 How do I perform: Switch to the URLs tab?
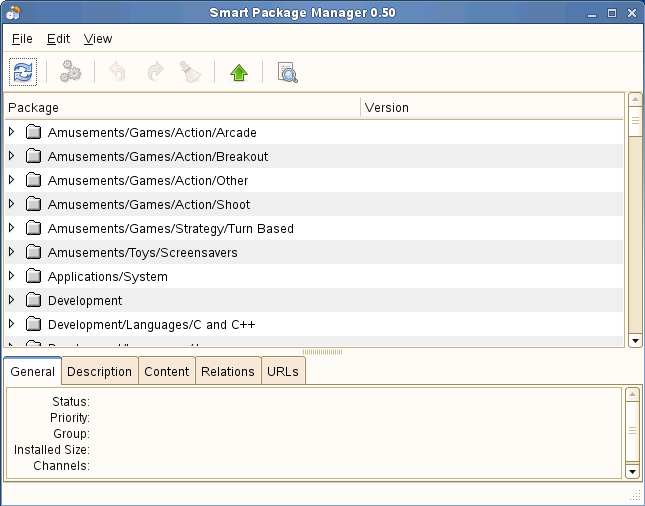283,371
